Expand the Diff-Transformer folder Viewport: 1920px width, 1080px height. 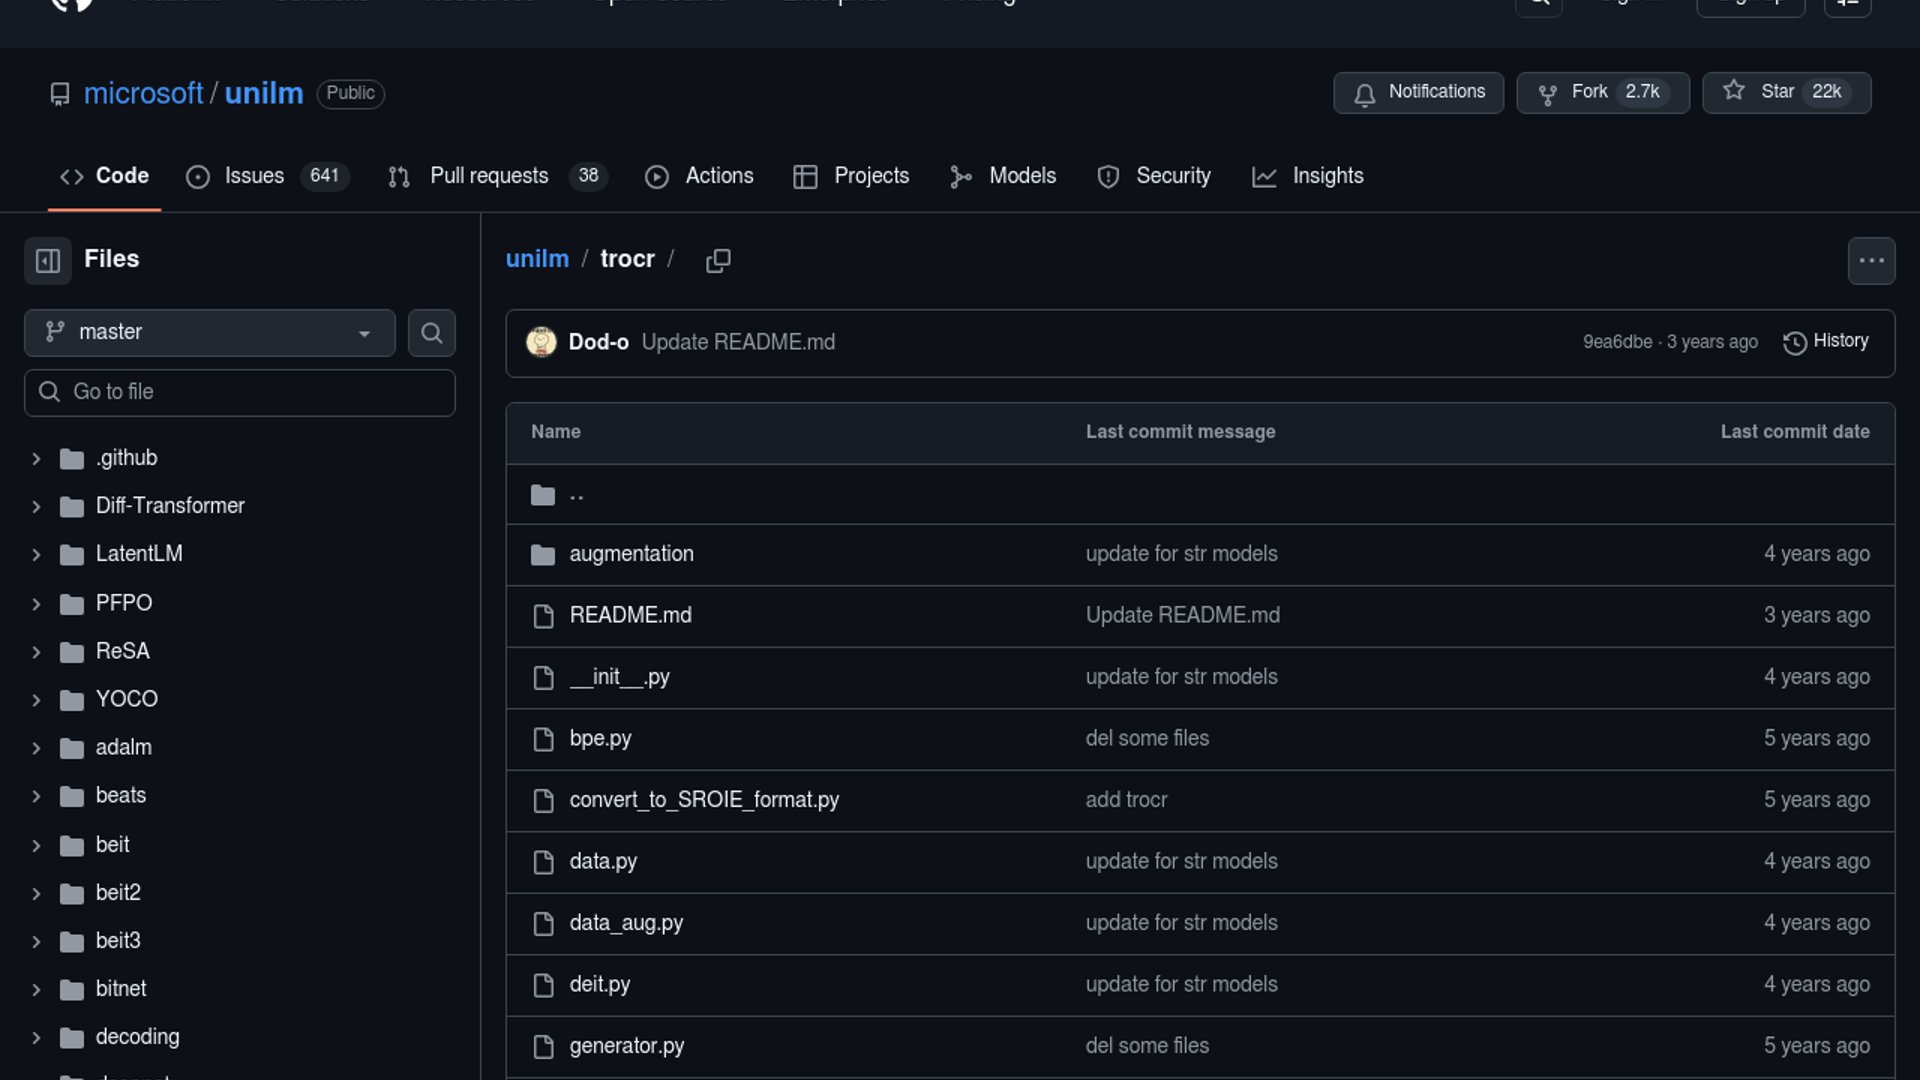(36, 507)
